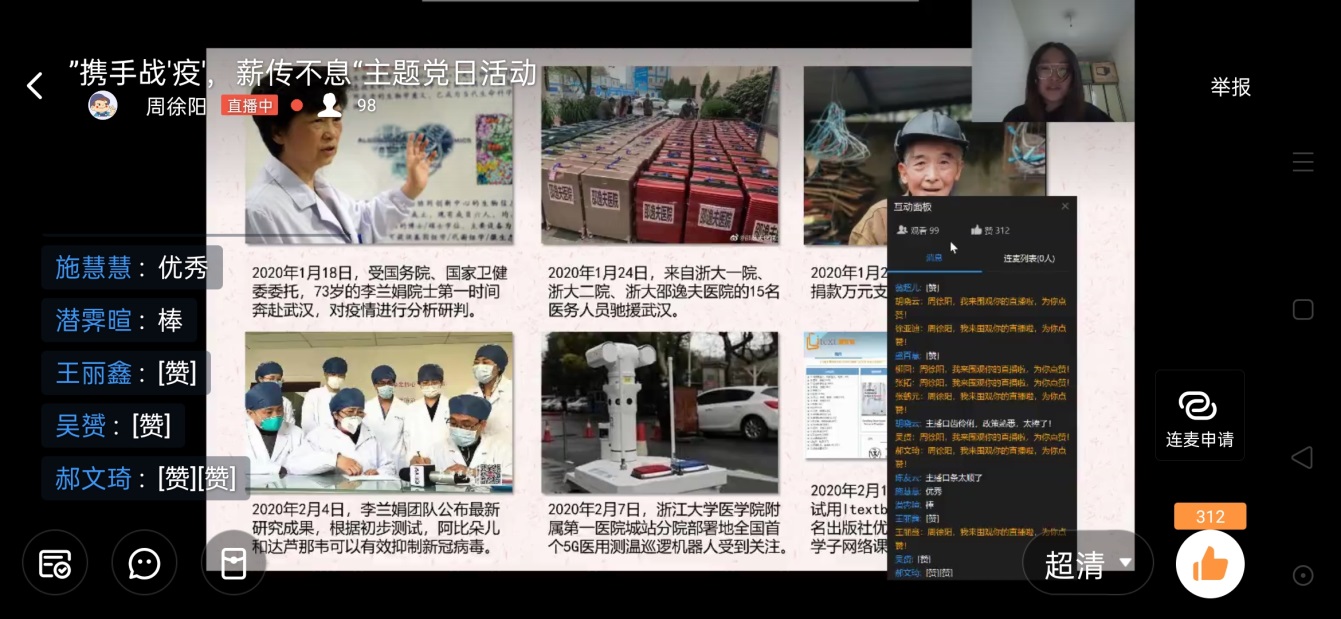1341x619 pixels.
Task: Click host name 周徐阳
Action: point(176,106)
